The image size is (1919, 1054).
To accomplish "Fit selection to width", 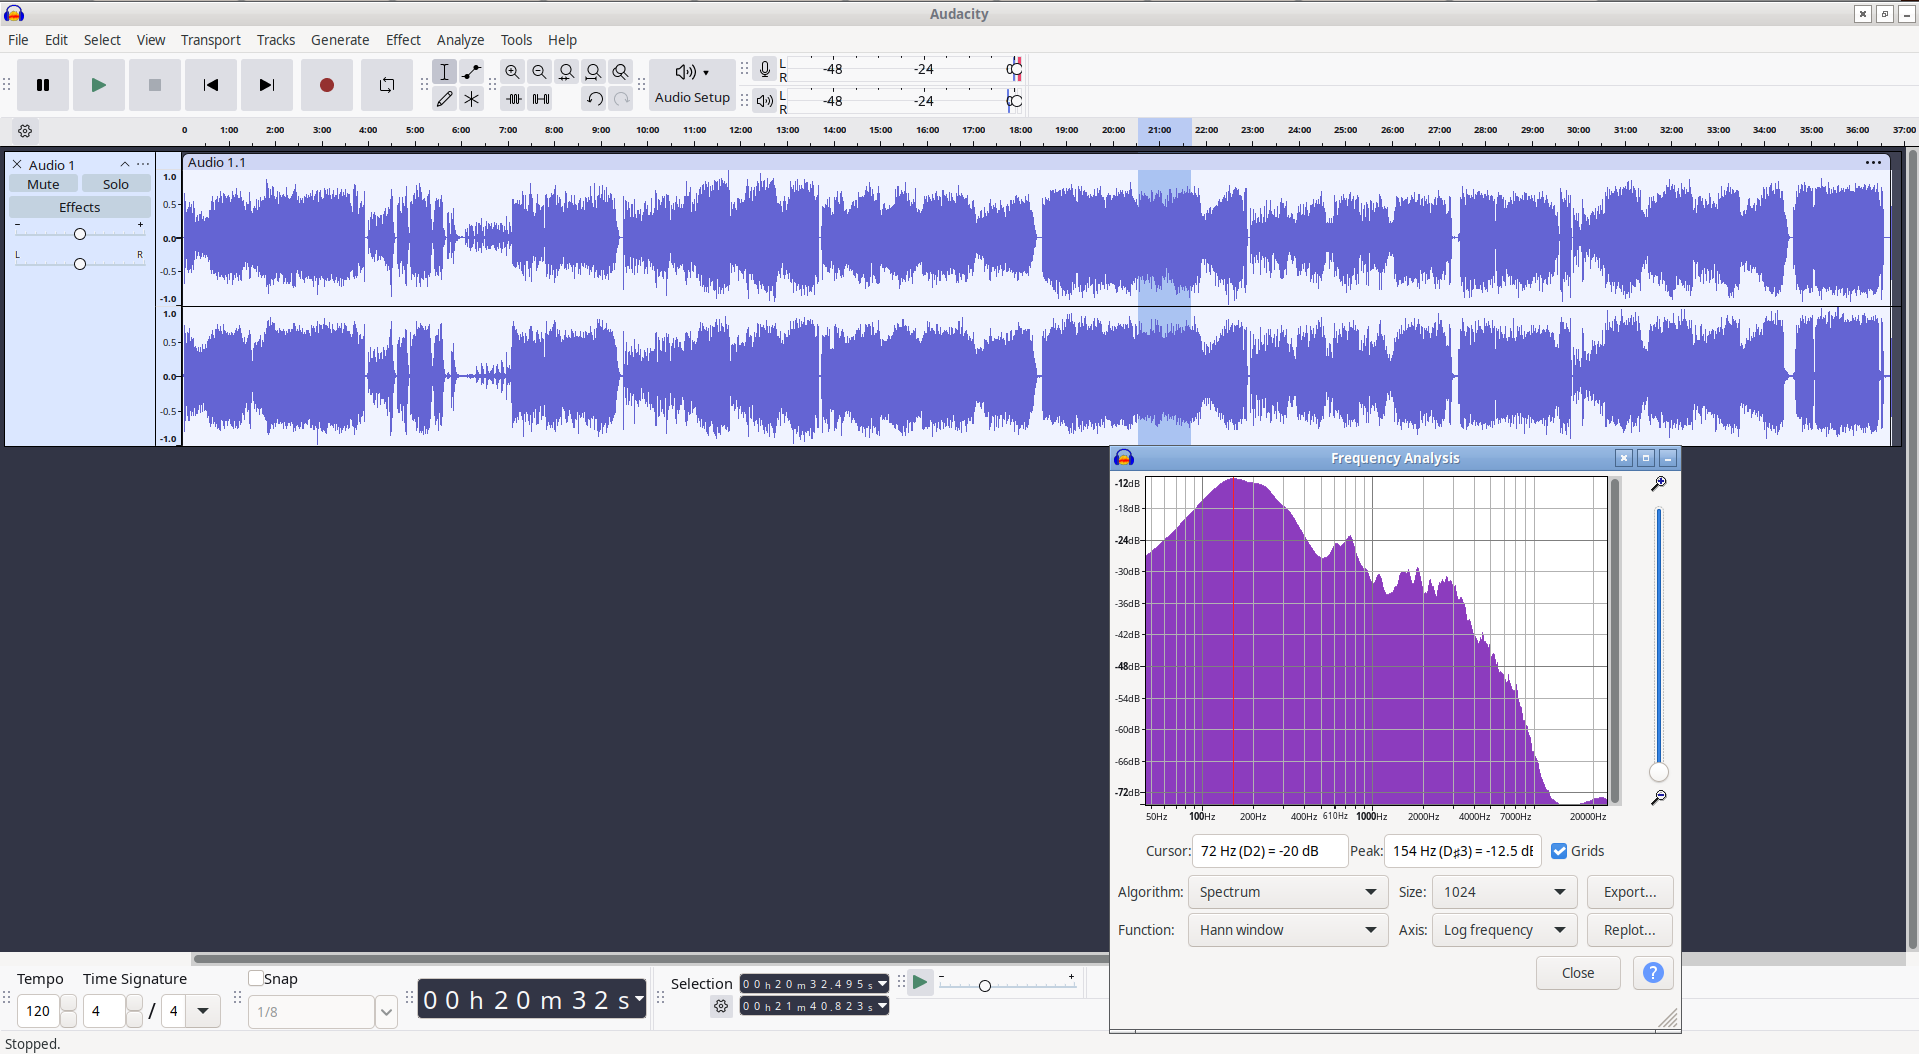I will click(566, 72).
